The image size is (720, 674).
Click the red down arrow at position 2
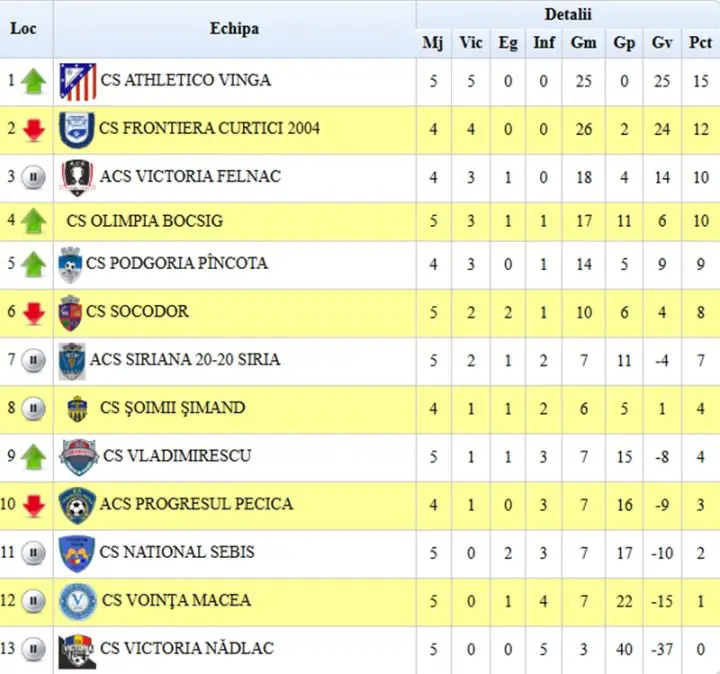point(34,130)
